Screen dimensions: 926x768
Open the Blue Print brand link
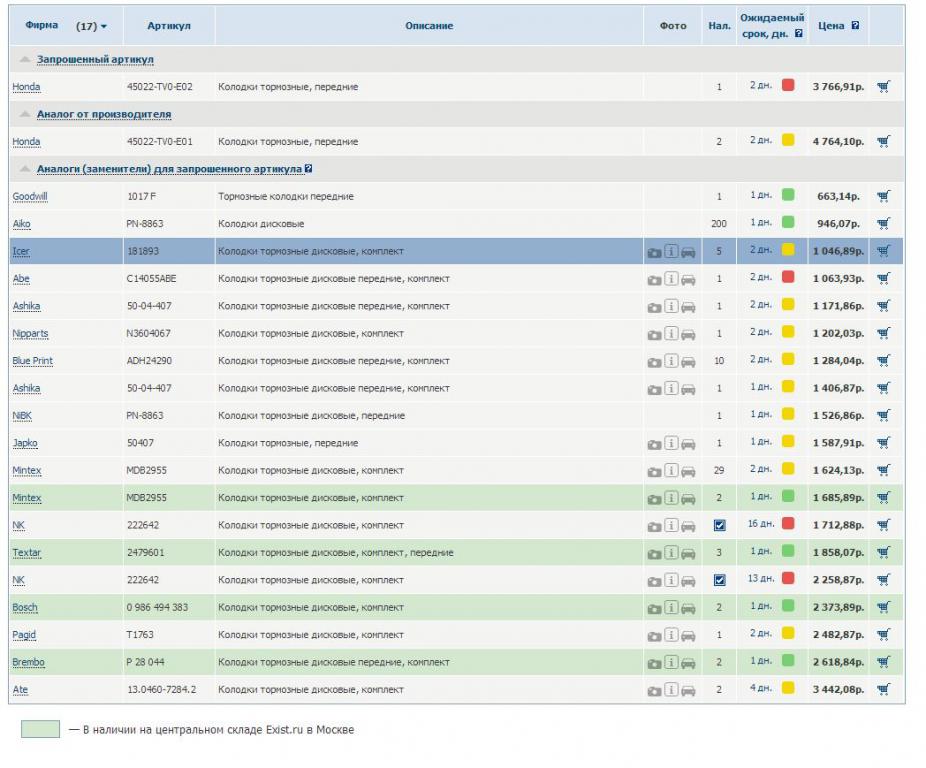[32, 361]
